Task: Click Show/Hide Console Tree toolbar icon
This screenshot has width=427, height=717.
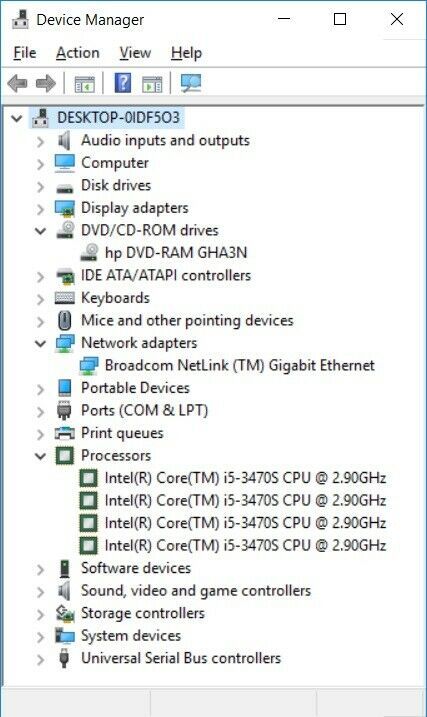Action: point(85,84)
